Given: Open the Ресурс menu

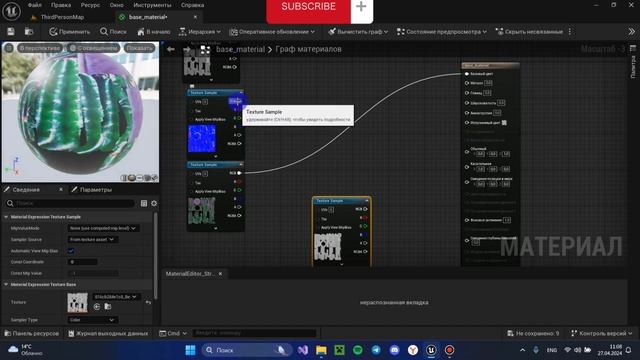Looking at the screenshot, I should [x=90, y=5].
